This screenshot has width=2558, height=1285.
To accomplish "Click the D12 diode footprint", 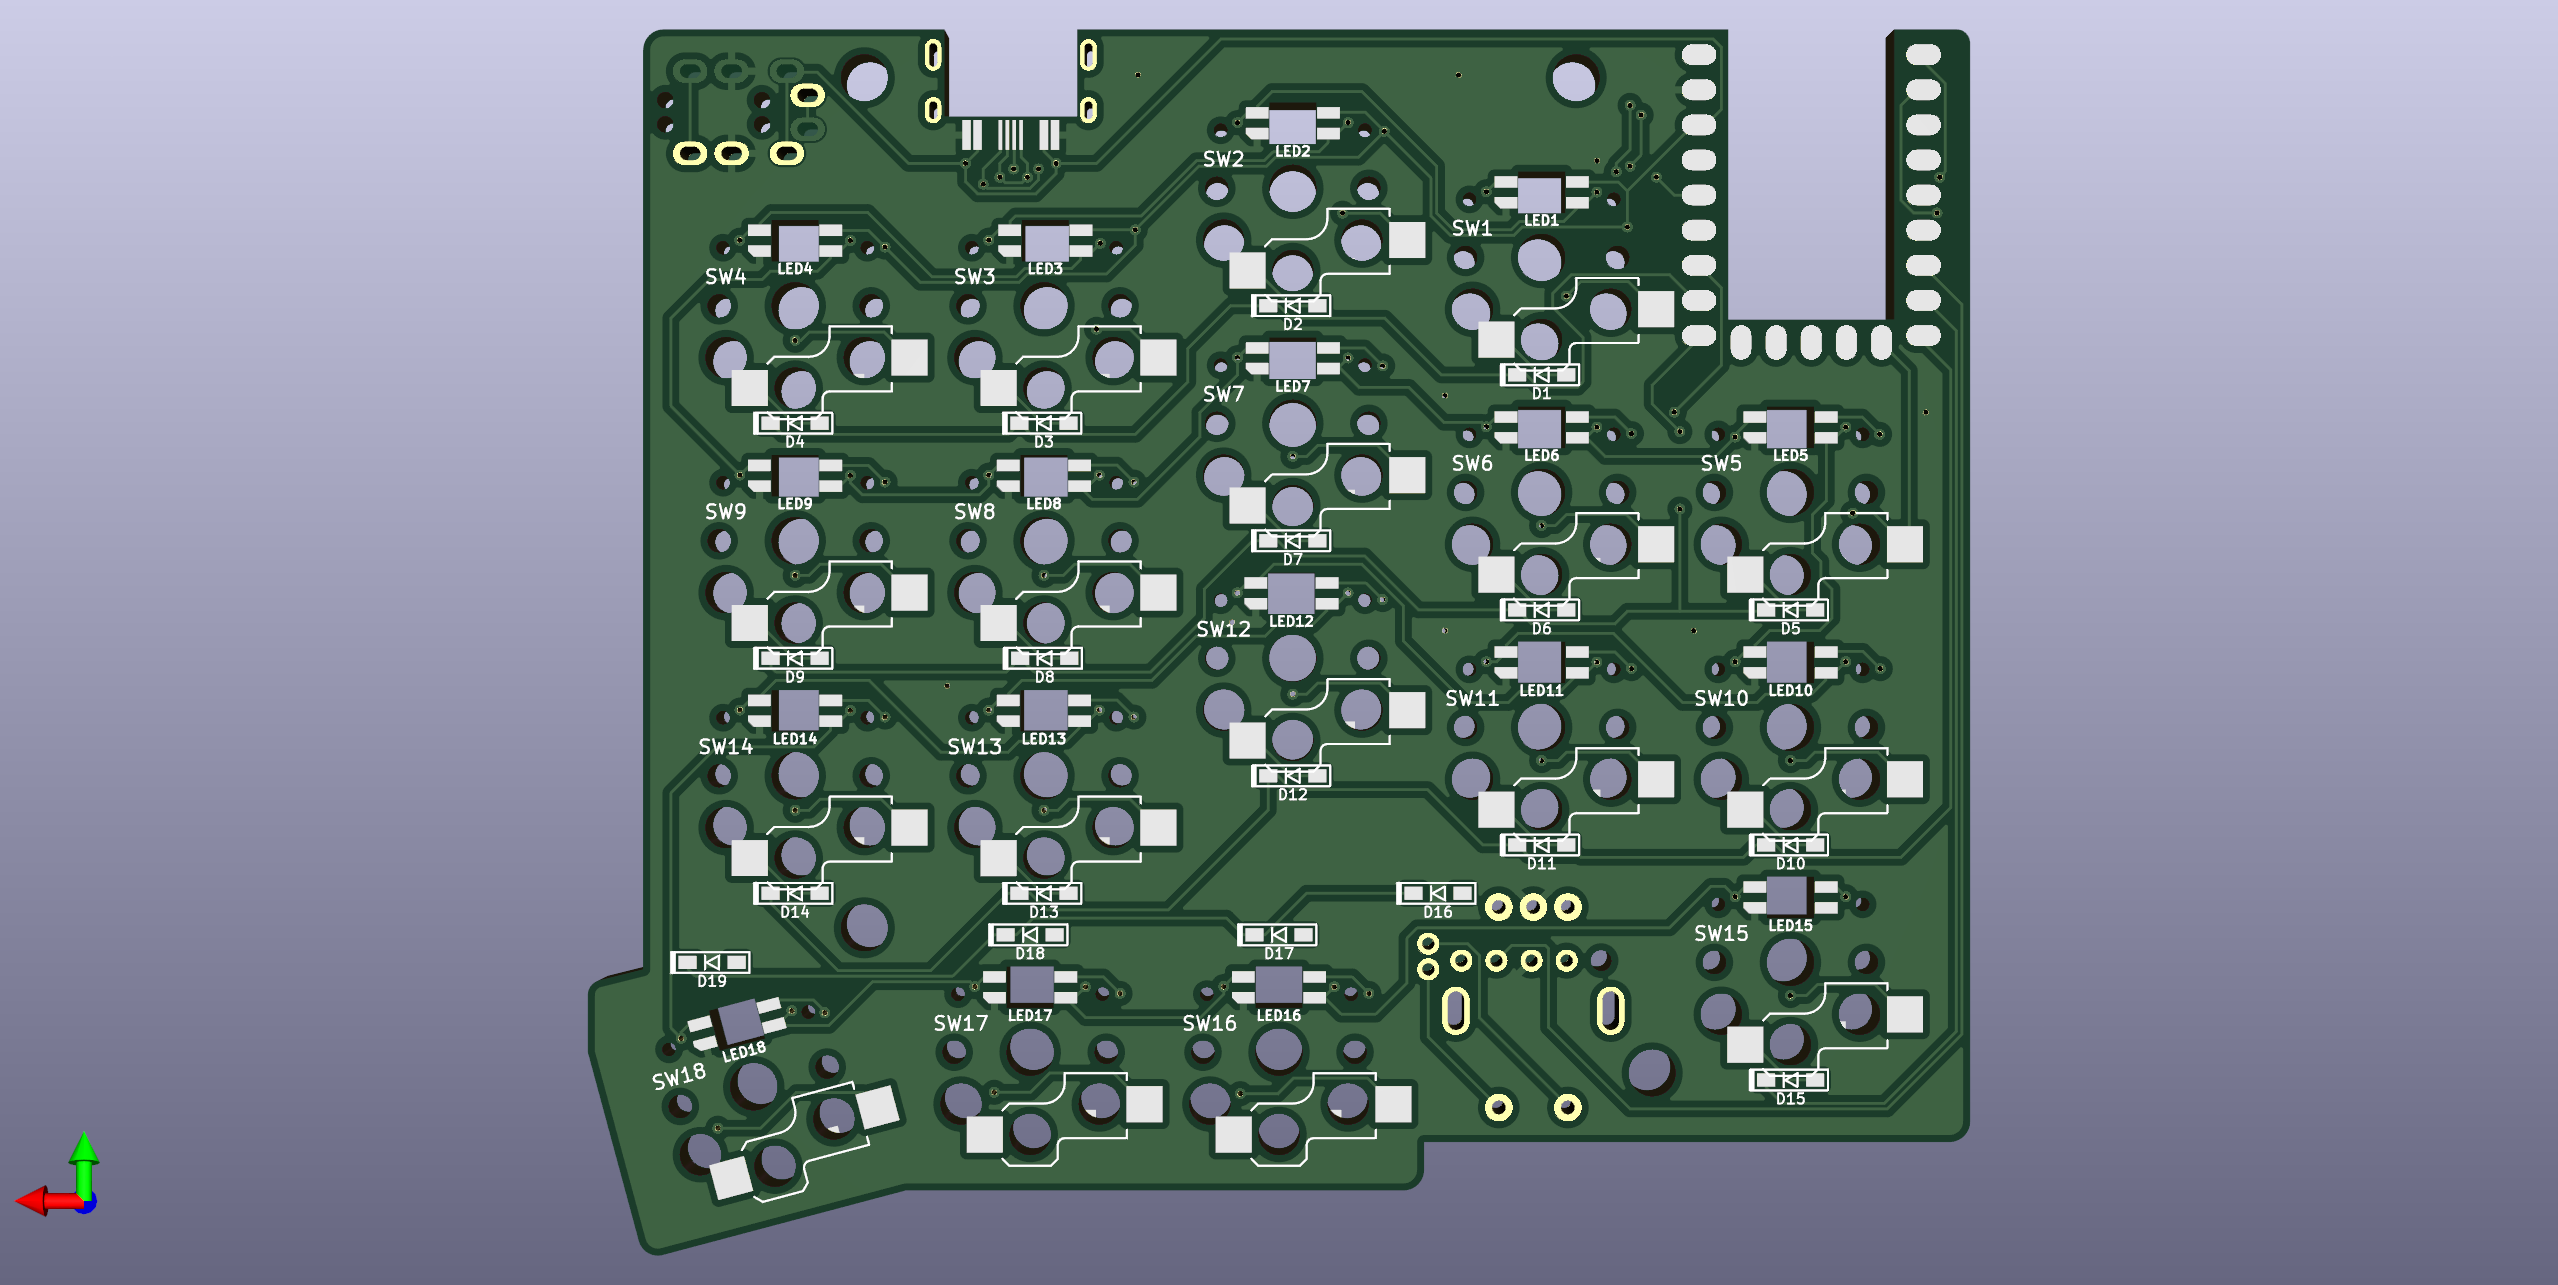I will (x=1291, y=776).
